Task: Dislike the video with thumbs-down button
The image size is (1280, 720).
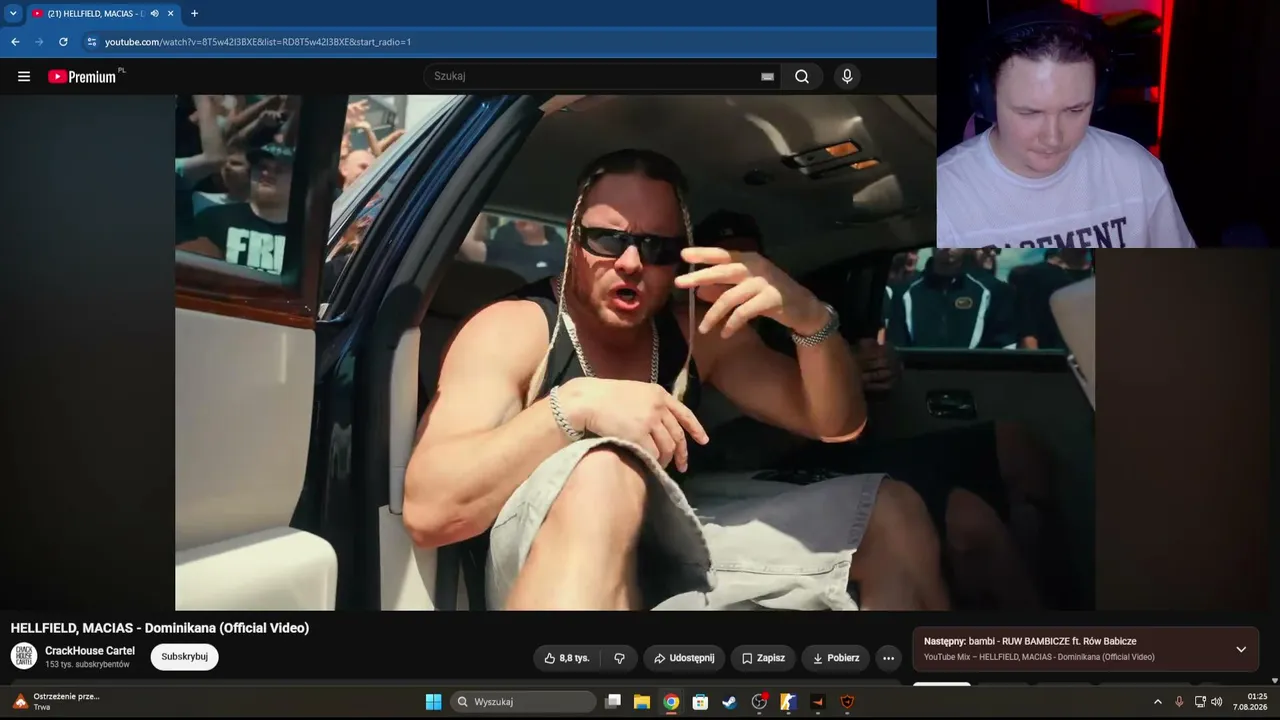Action: coord(619,658)
